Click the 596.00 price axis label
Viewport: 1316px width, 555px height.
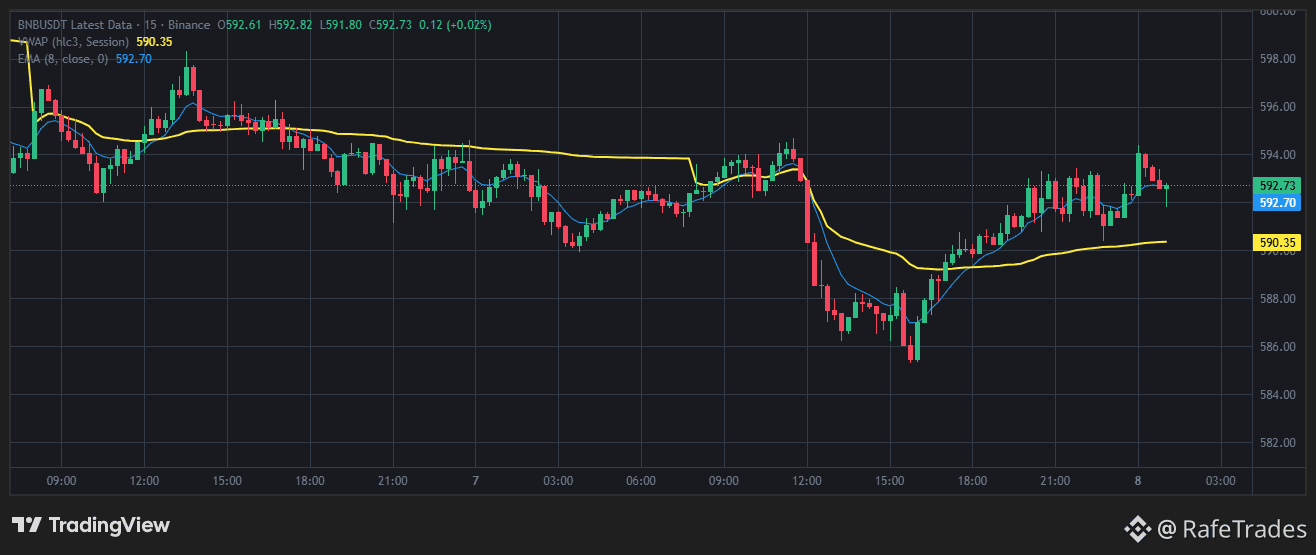[1277, 106]
